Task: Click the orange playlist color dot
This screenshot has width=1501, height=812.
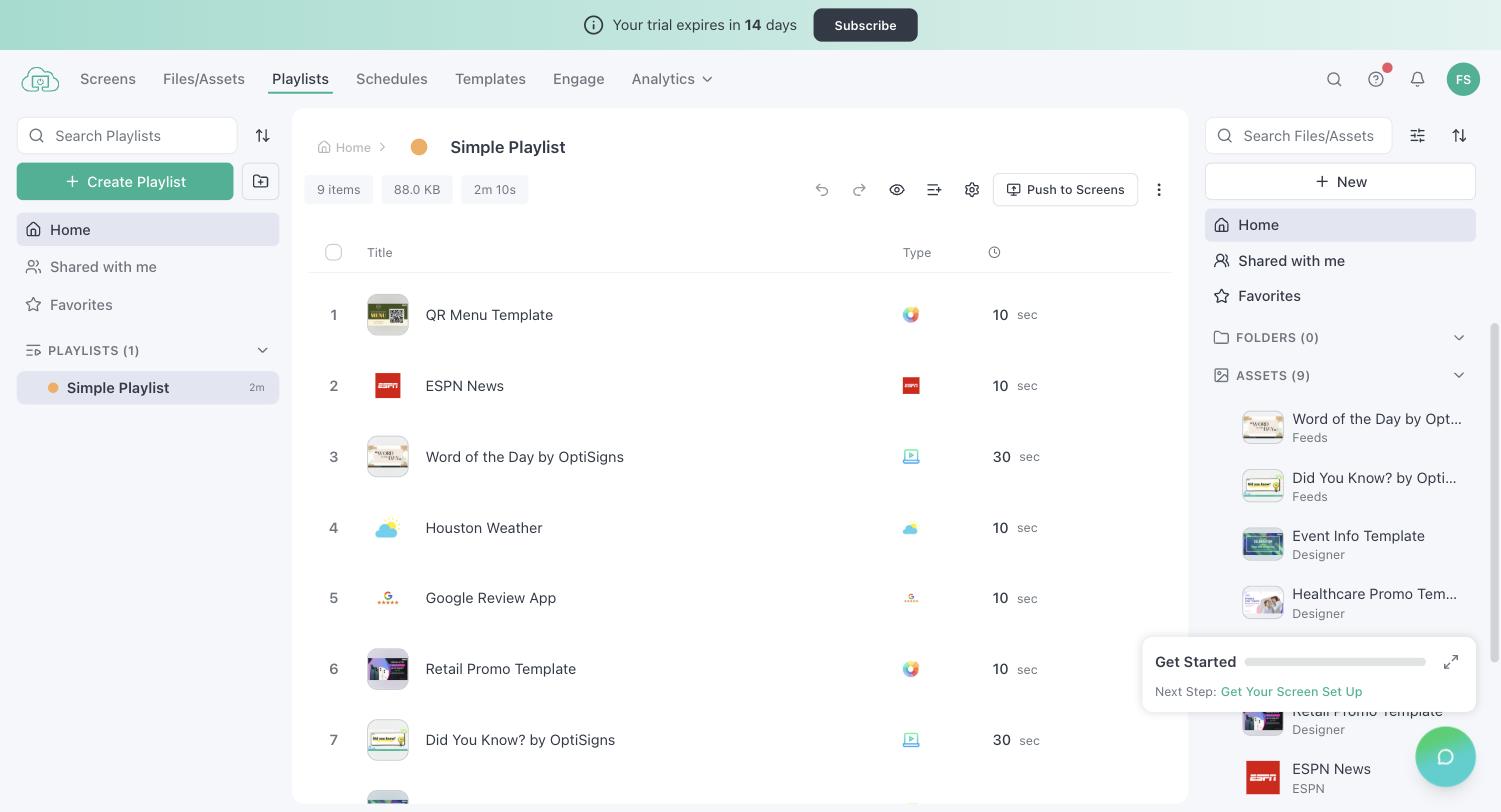Action: point(419,148)
